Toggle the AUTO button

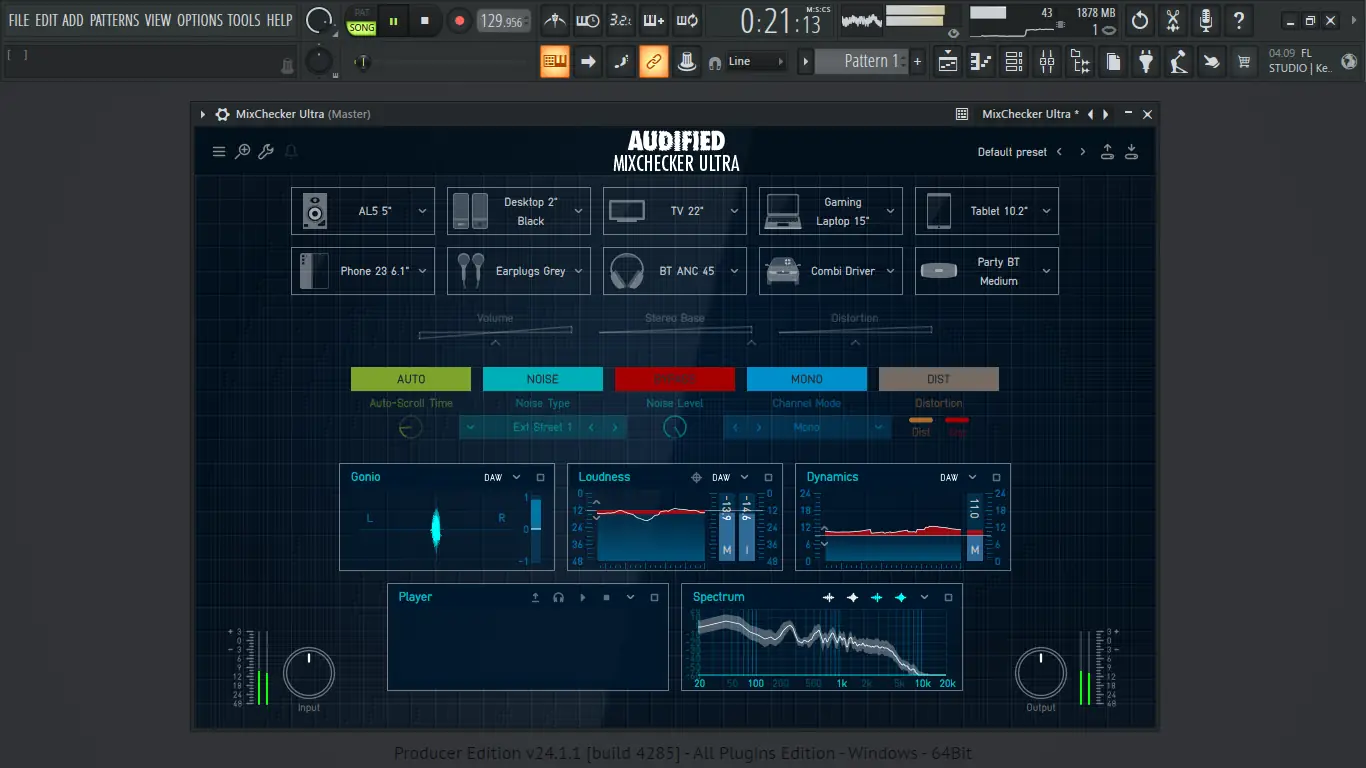[411, 379]
